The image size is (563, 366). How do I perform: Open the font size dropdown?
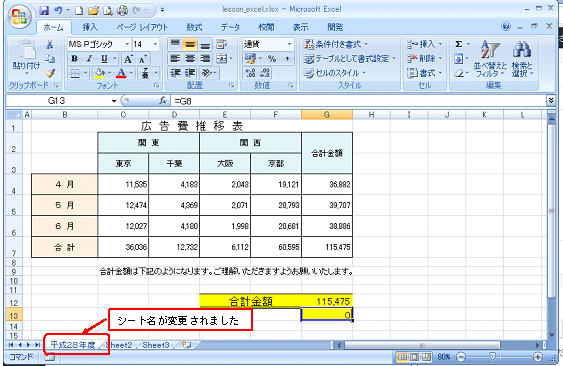point(155,44)
